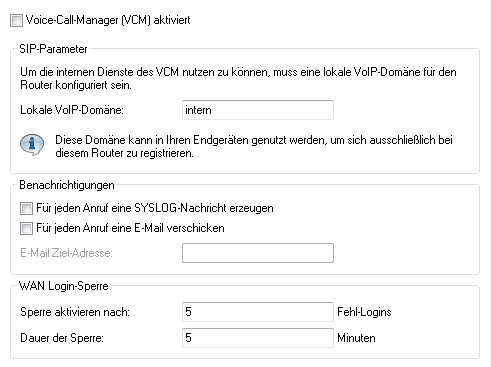Click into the Lokale VoIP-Domäne field
The image size is (491, 367).
[258, 110]
